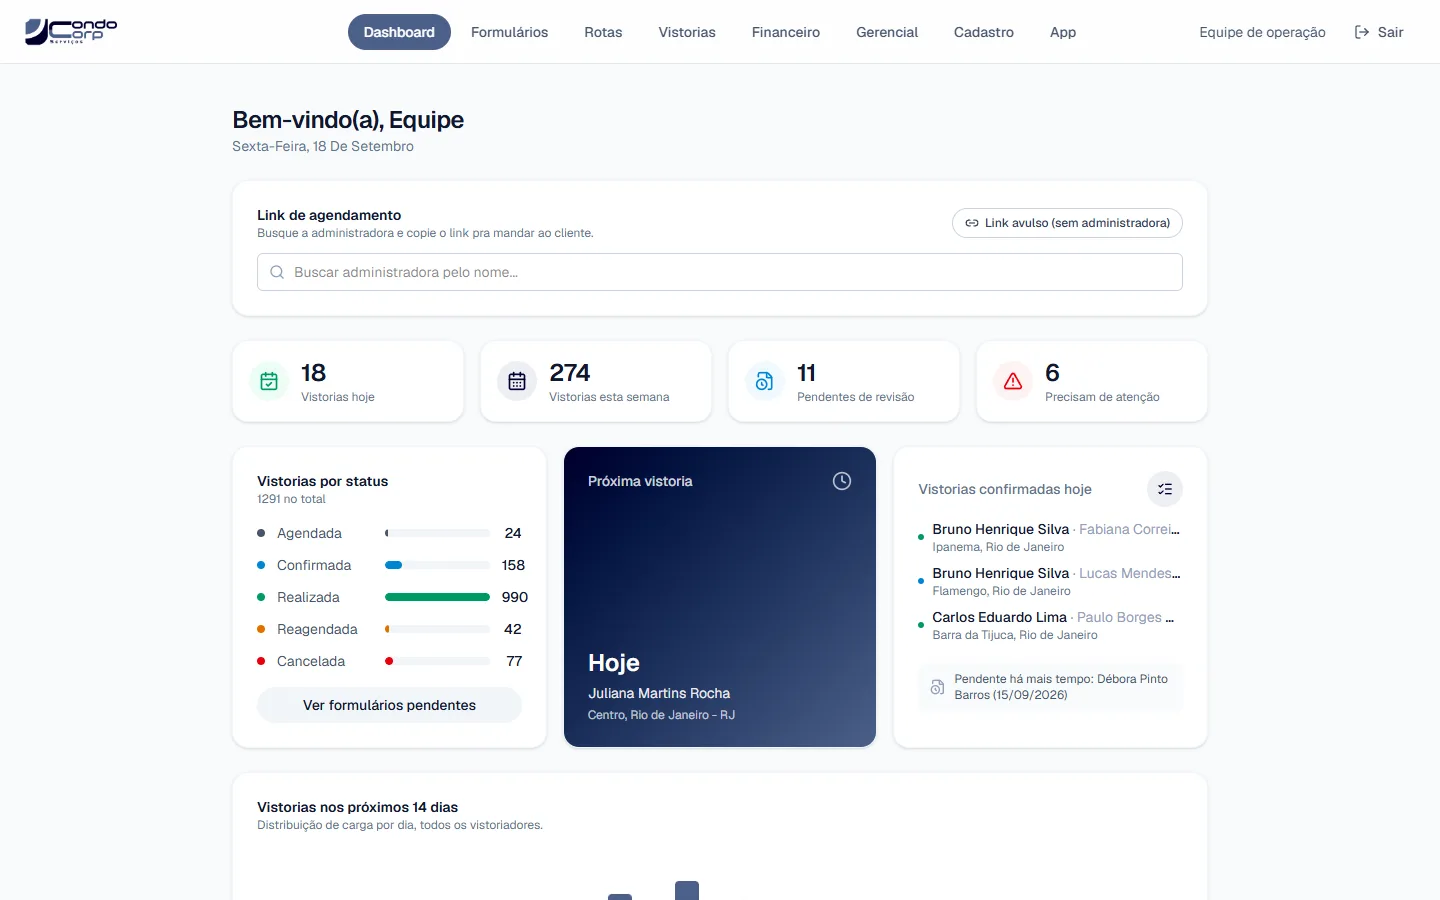Screen dimensions: 1440x900
Task: Click the CondoCorp logo
Action: click(71, 31)
